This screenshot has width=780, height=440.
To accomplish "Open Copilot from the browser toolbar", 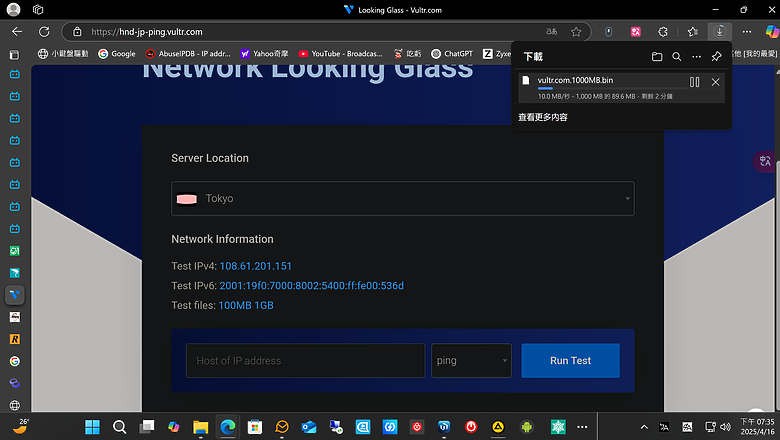I will [772, 32].
